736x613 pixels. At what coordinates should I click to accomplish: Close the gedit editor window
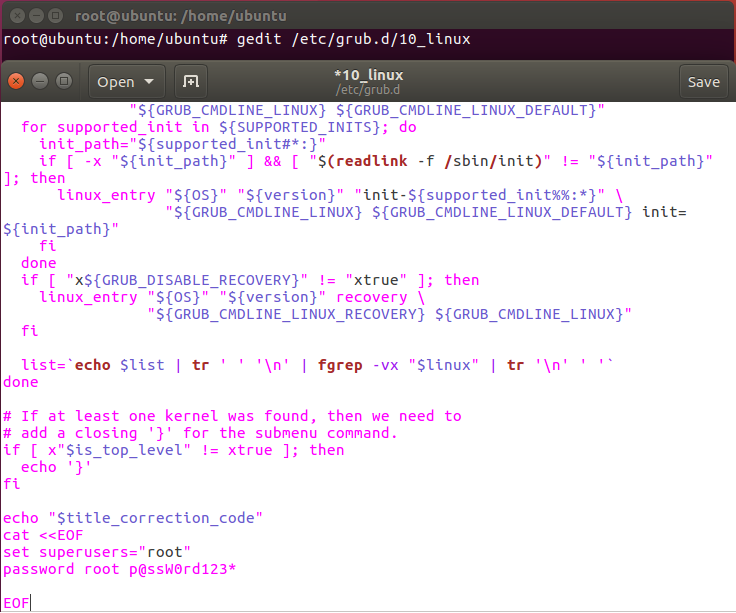pos(17,81)
